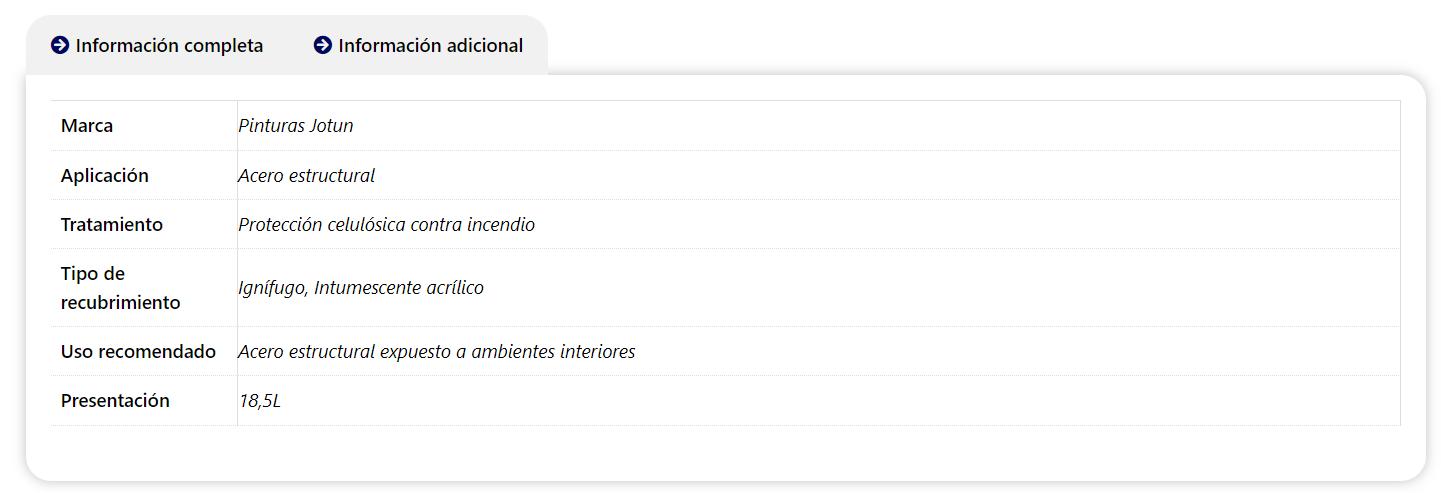Viewport: 1441px width, 493px height.
Task: Select the Presentación row label
Action: click(115, 401)
